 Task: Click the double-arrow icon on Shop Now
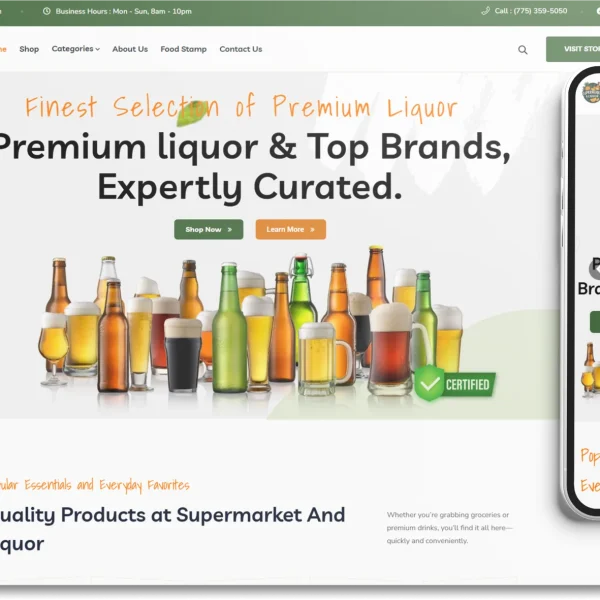coord(230,229)
